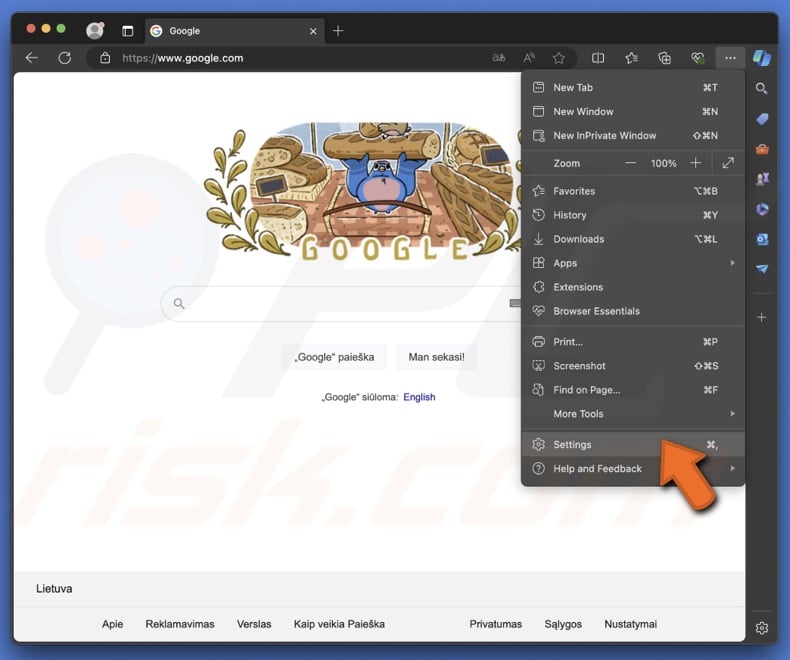Screen dimensions: 790x660
Task: Open the Reklamavimas footer link
Action: click(x=180, y=624)
